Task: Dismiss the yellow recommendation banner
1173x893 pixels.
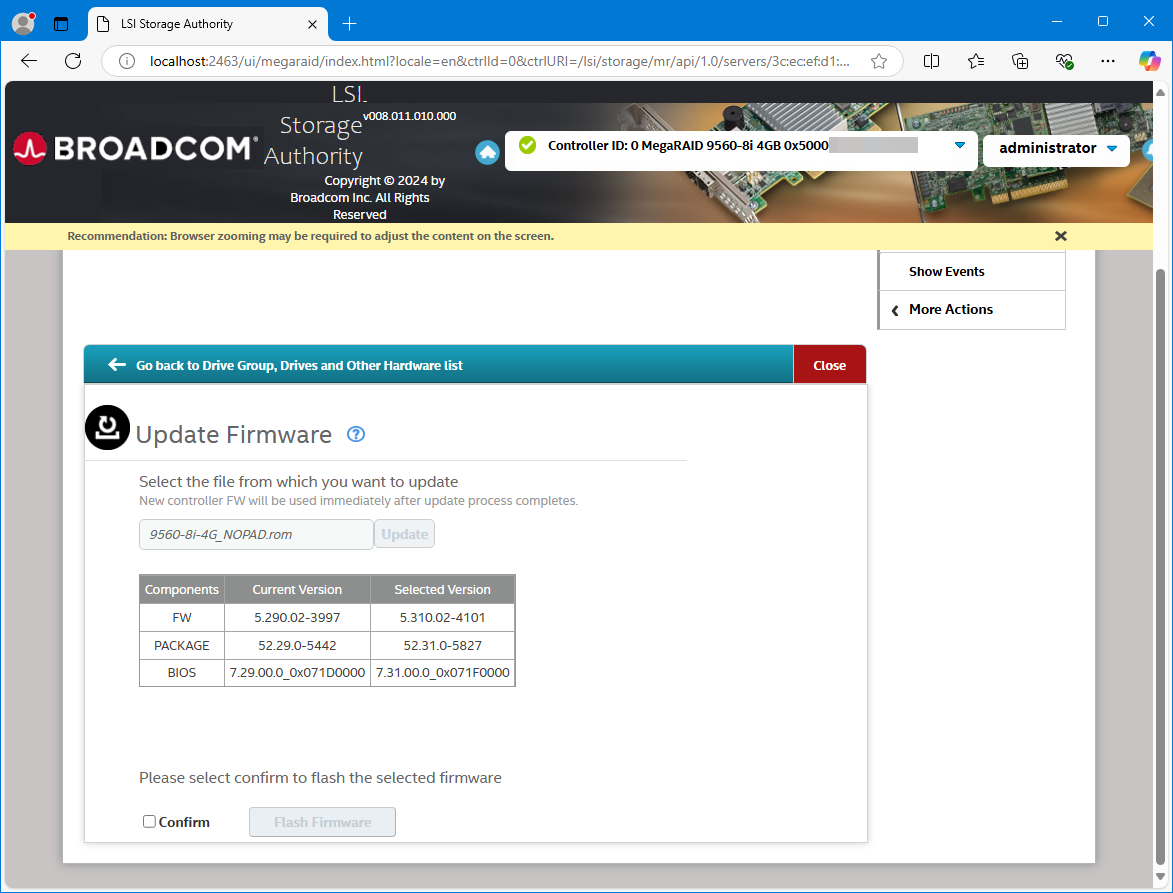Action: coord(1060,236)
